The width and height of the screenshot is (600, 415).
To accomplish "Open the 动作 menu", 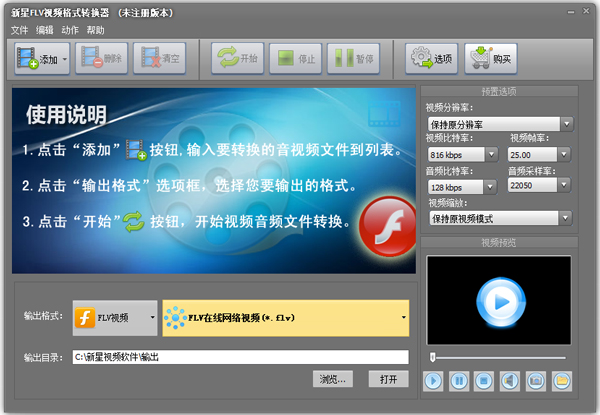I will pos(70,30).
